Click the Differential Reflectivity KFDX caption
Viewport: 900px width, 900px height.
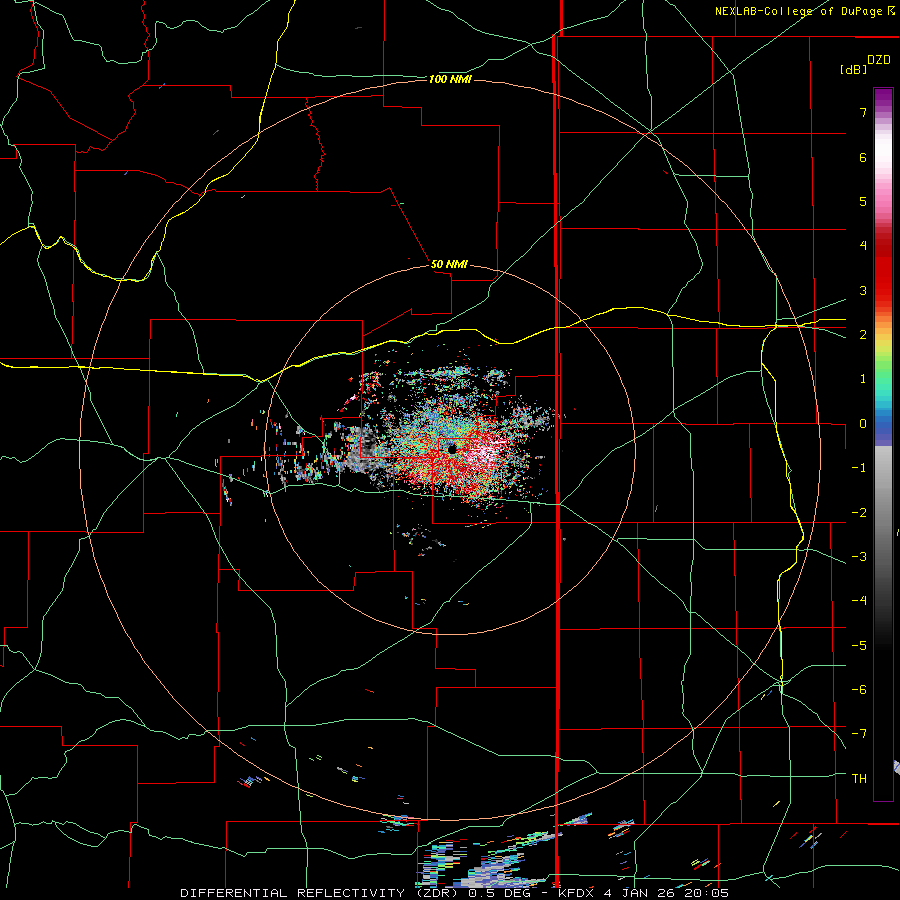455,893
